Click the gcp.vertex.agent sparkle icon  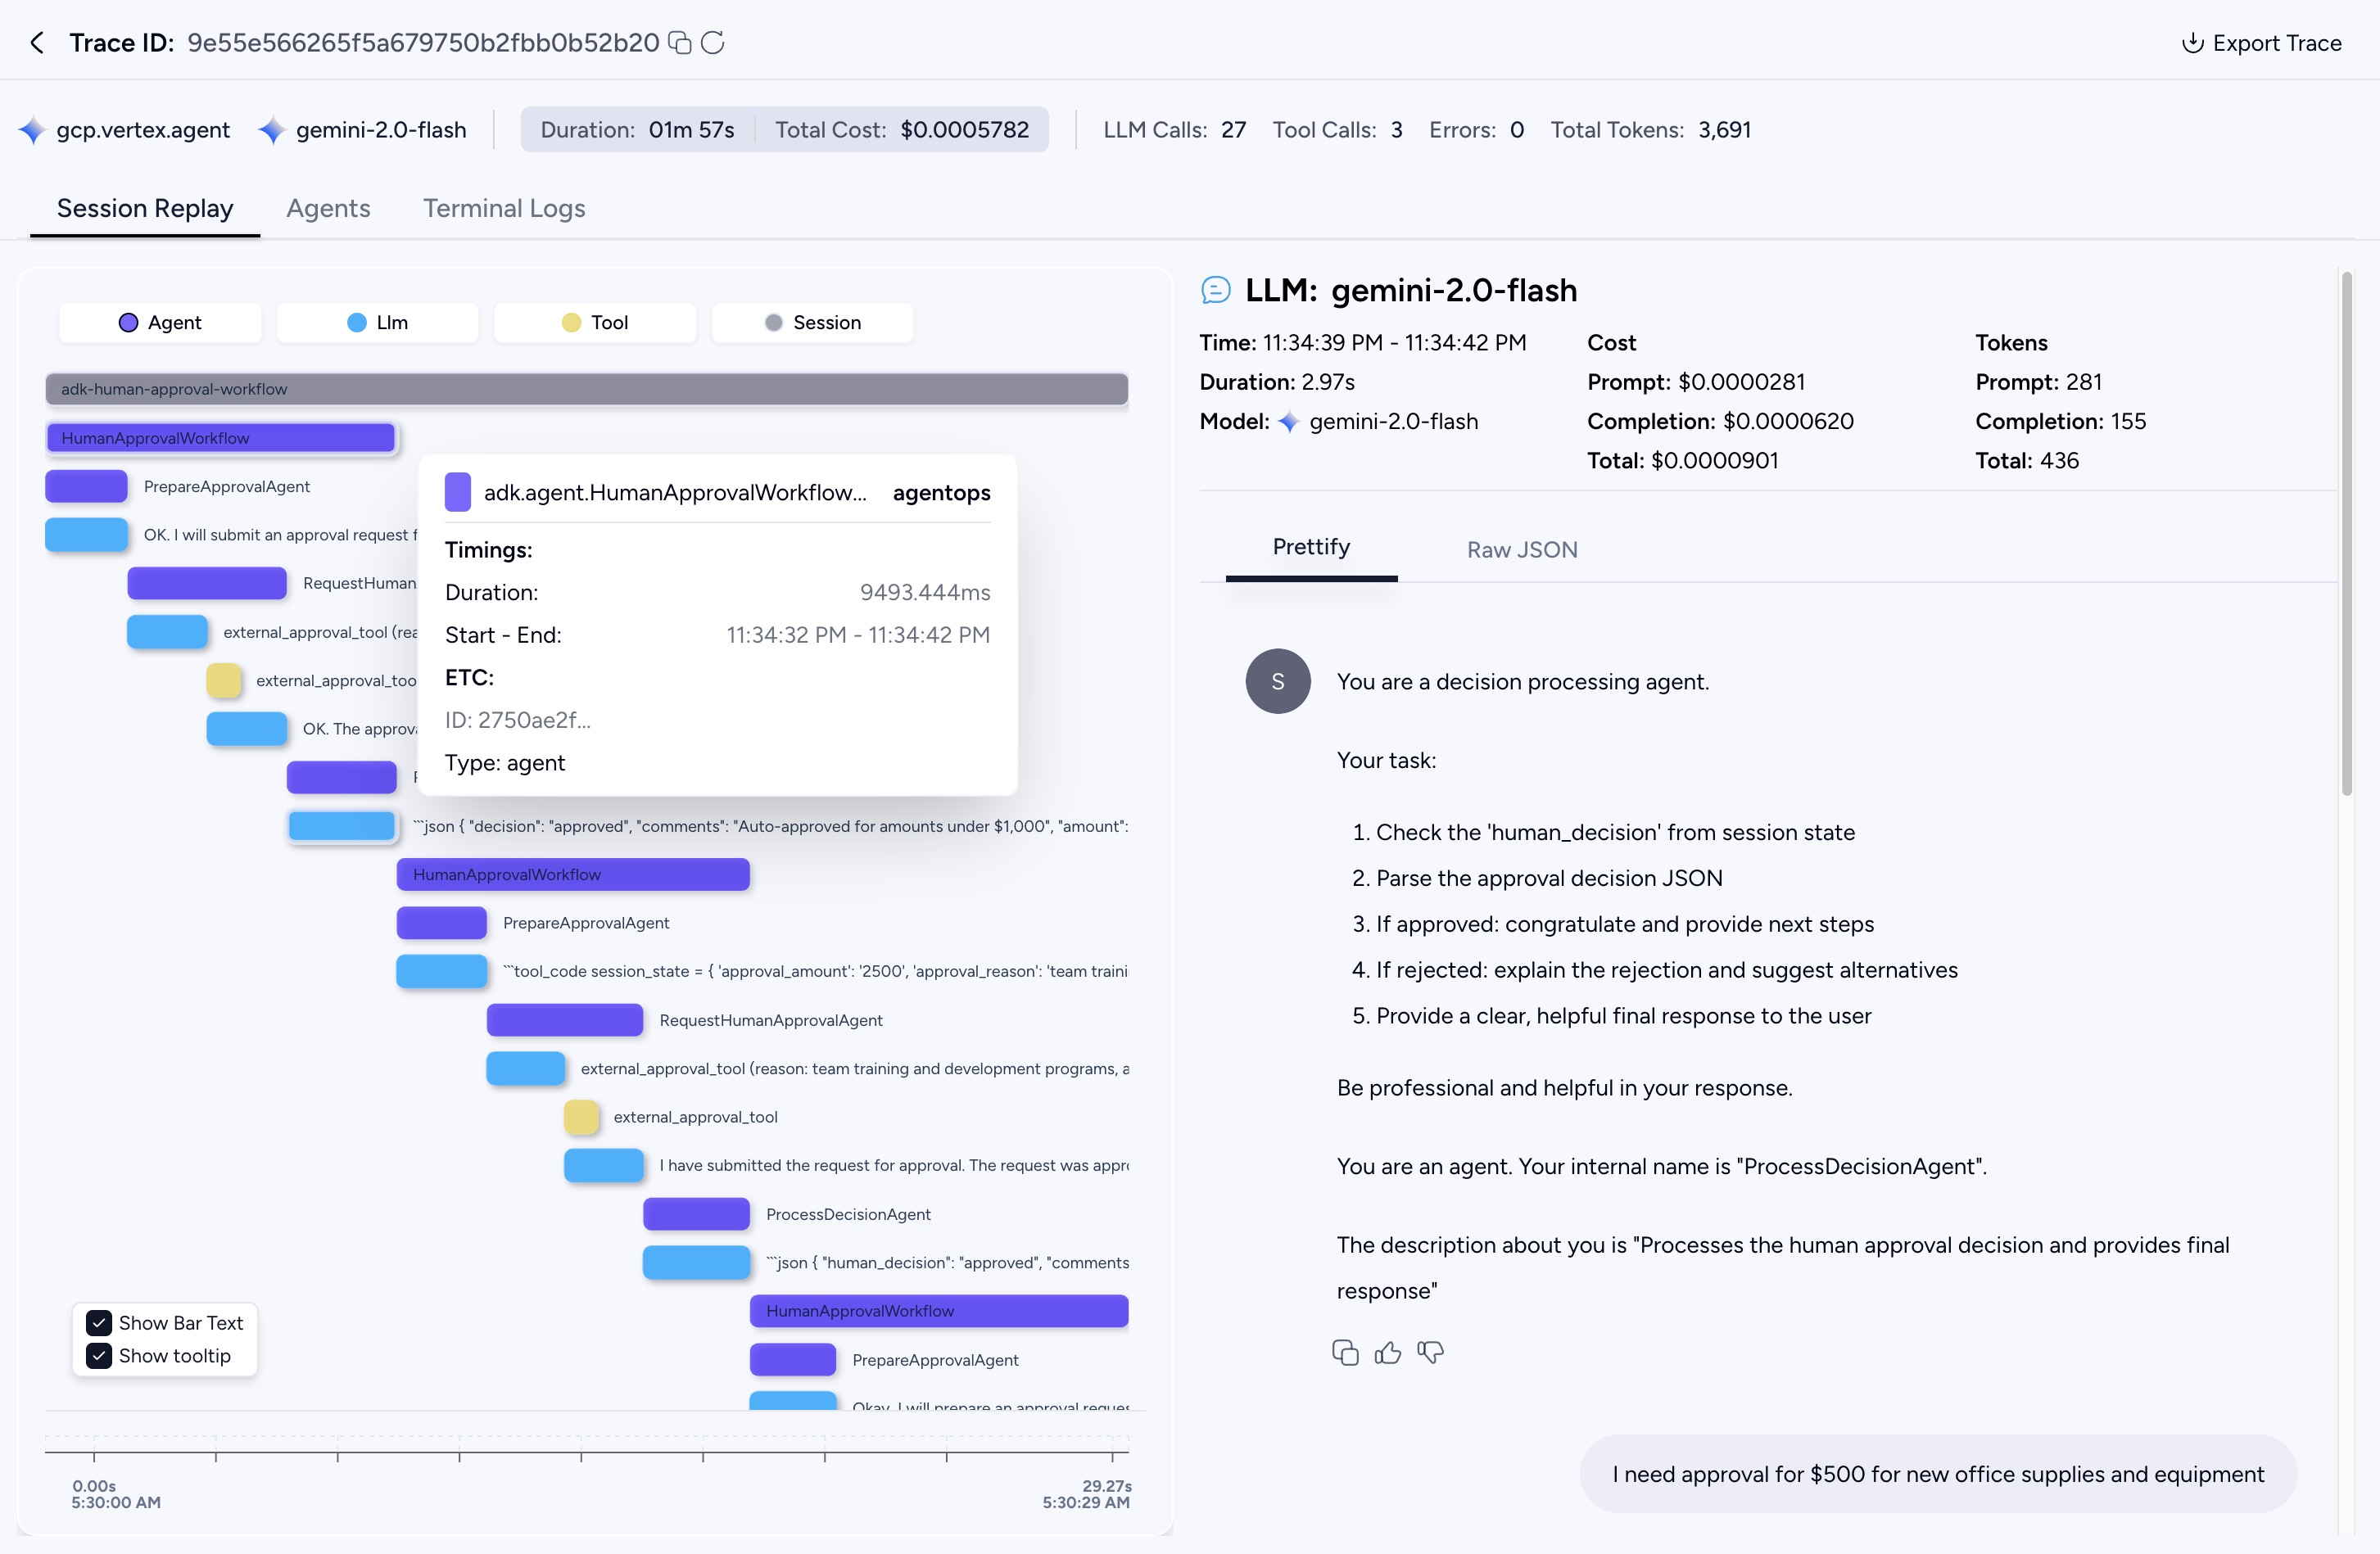click(x=30, y=129)
